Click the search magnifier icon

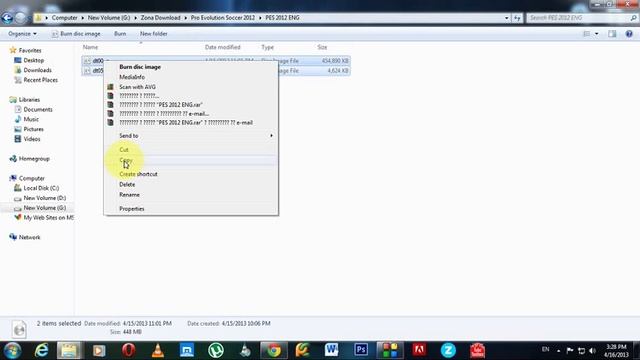(633, 18)
